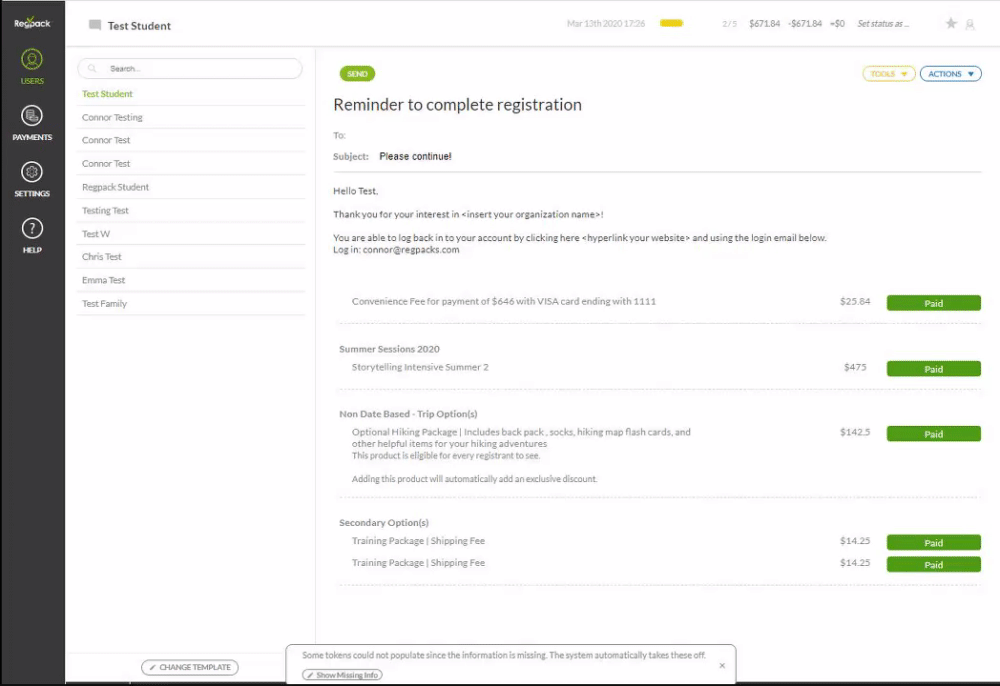Image resolution: width=1000 pixels, height=686 pixels.
Task: Click the user profile icon next to star
Action: [x=969, y=24]
